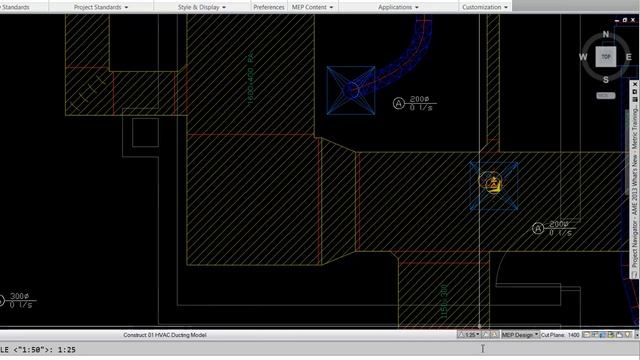Open the 1:25 annotation scale dropdown
This screenshot has width=640, height=360.
point(469,335)
